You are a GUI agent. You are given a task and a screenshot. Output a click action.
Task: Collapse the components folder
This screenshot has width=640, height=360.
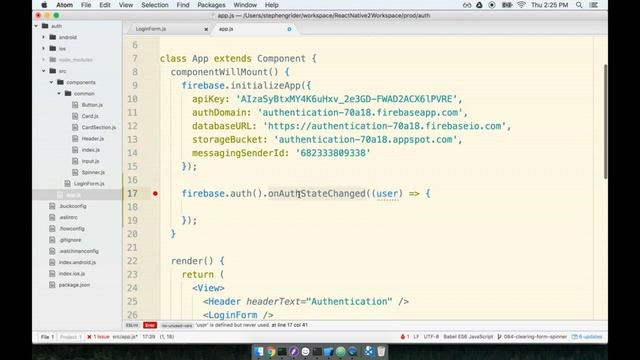(51, 82)
